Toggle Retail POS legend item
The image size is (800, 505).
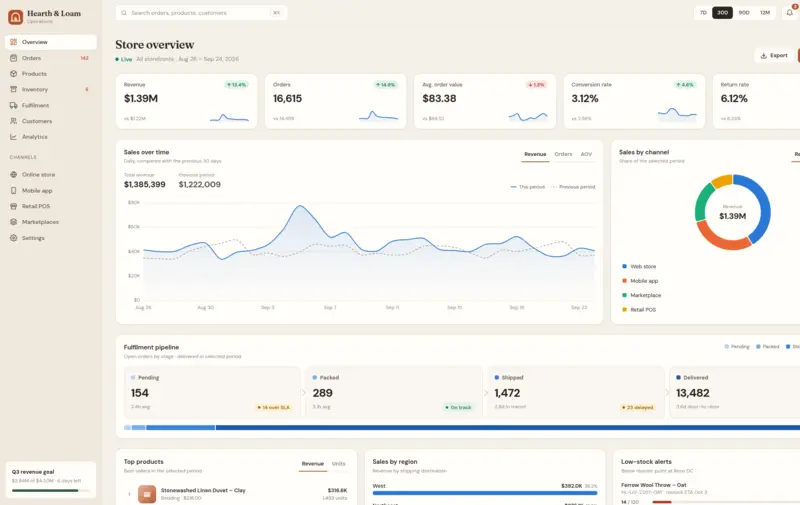pyautogui.click(x=639, y=310)
